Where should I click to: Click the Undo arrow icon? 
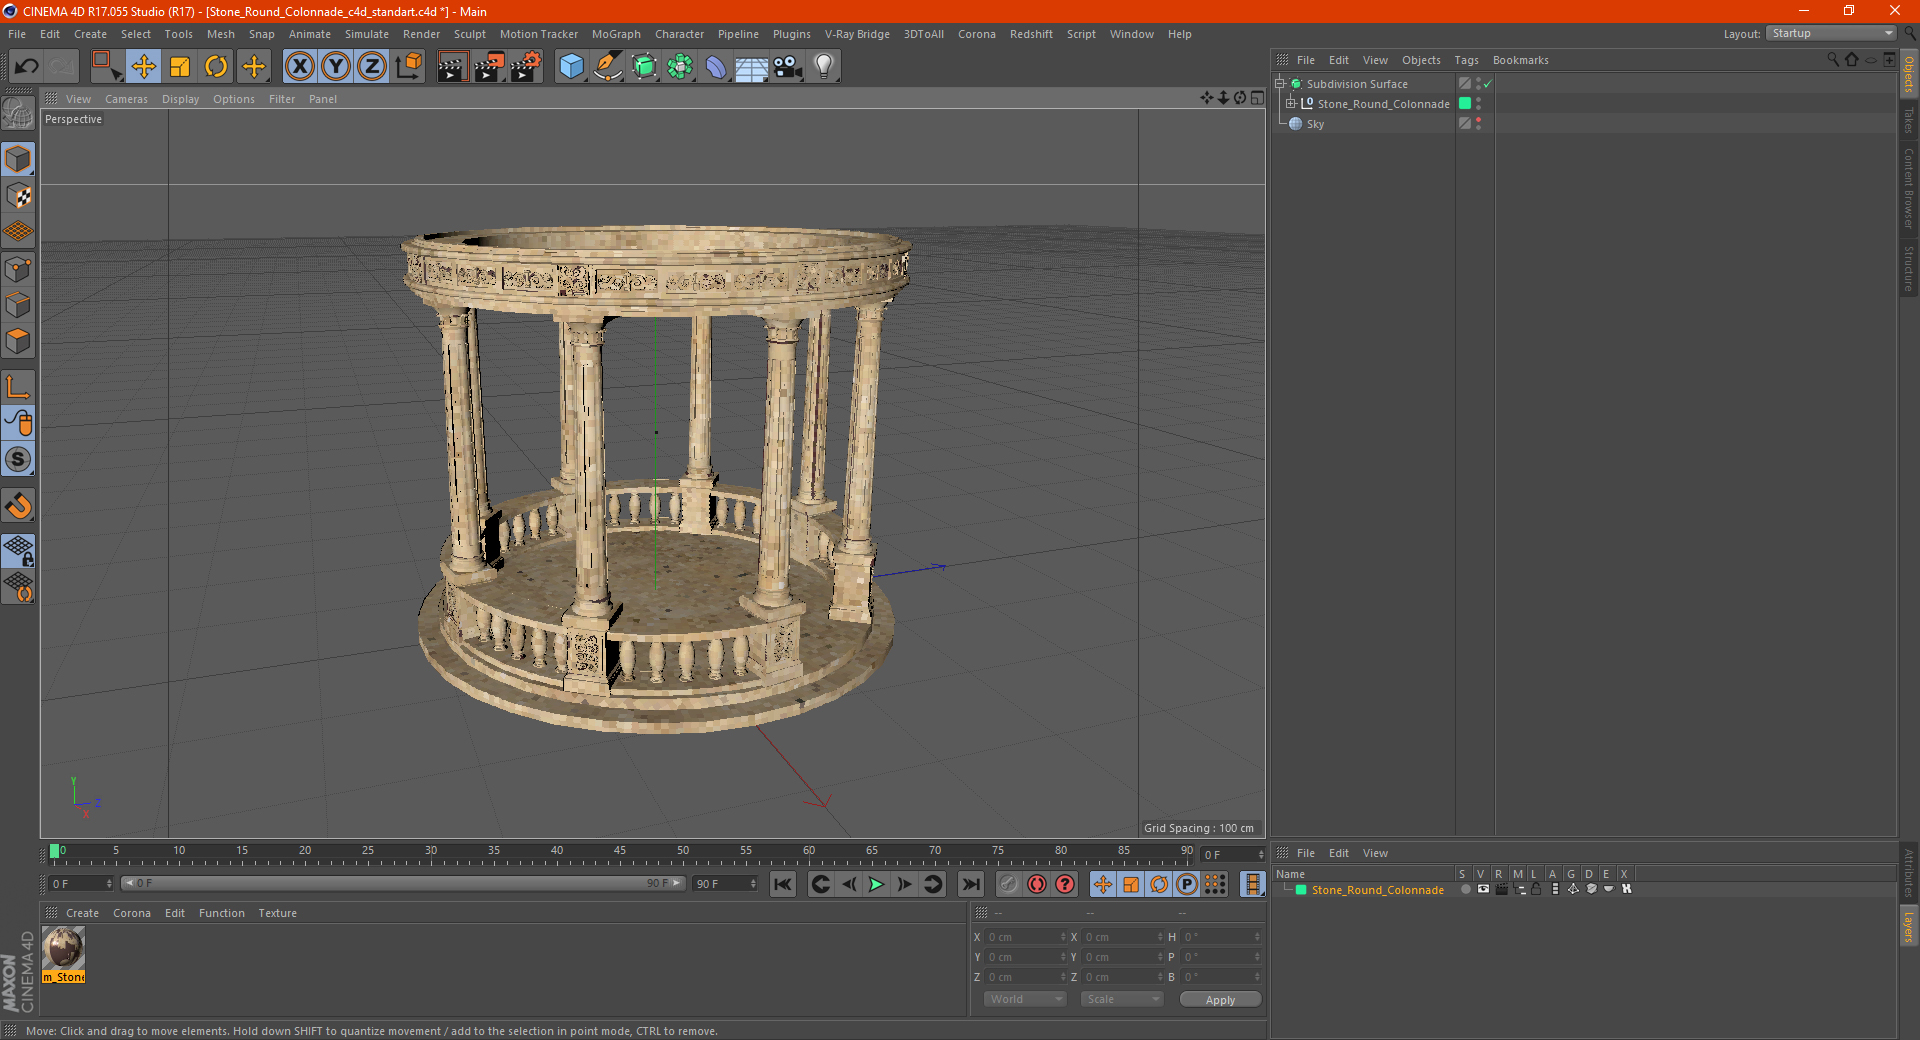[x=27, y=67]
